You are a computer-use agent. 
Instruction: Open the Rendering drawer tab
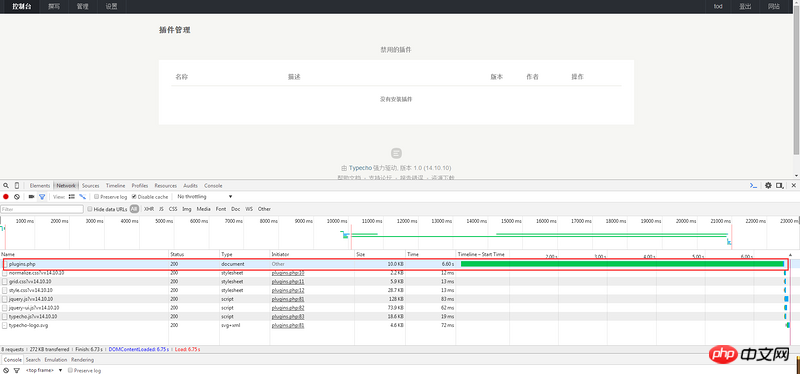(83, 360)
